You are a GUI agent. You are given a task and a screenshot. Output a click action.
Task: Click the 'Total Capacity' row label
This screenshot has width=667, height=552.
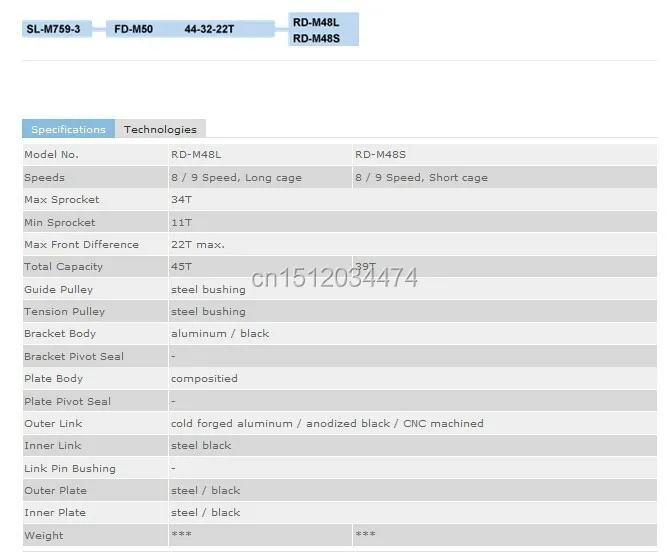coord(64,267)
